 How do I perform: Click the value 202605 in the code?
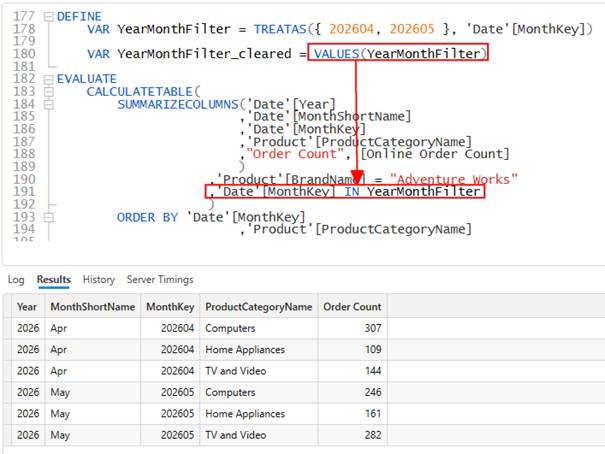click(412, 29)
